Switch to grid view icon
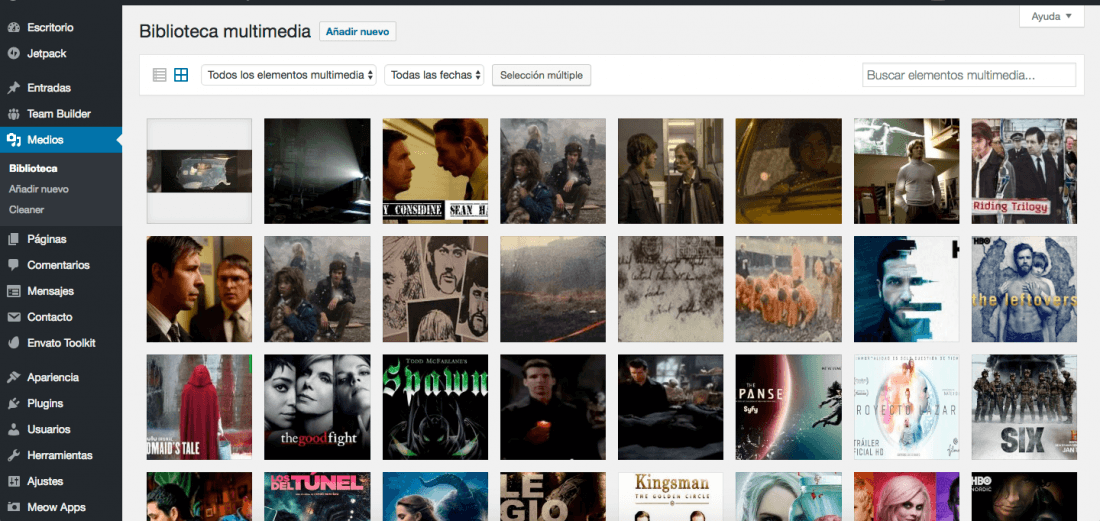The width and height of the screenshot is (1100, 521). tap(181, 75)
